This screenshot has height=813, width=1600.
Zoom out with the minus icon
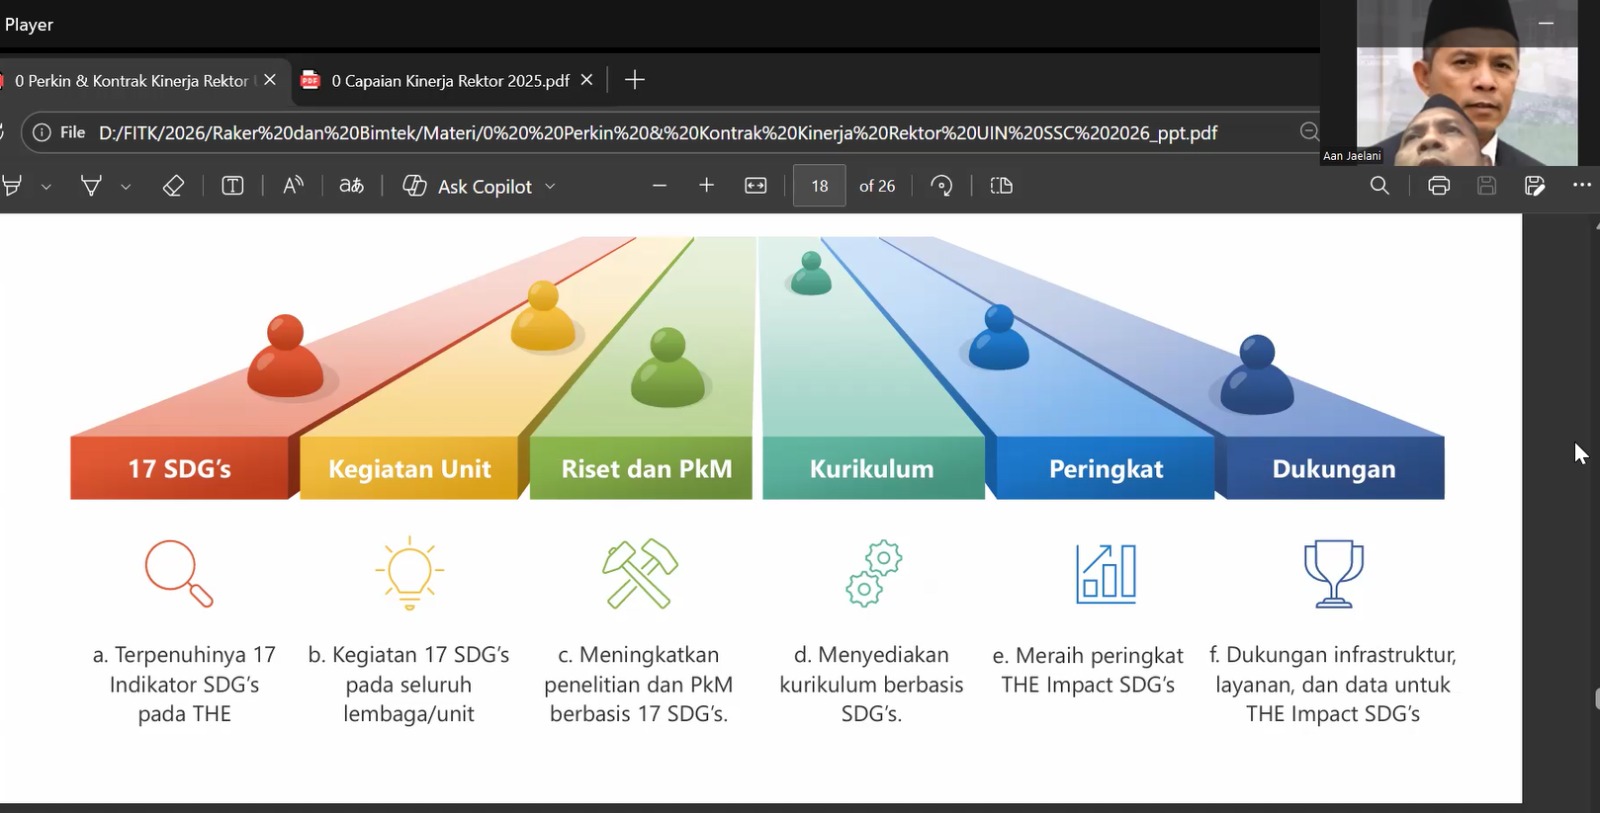pos(659,186)
